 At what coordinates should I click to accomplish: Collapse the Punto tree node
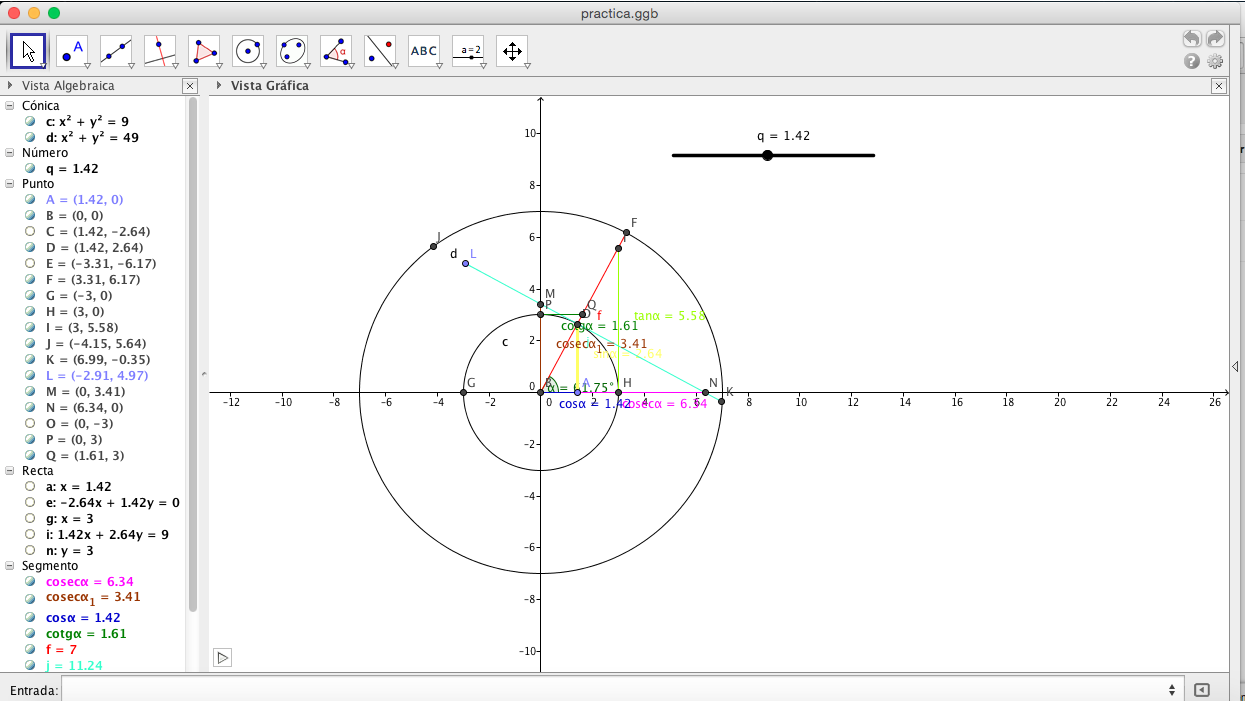tap(9, 183)
